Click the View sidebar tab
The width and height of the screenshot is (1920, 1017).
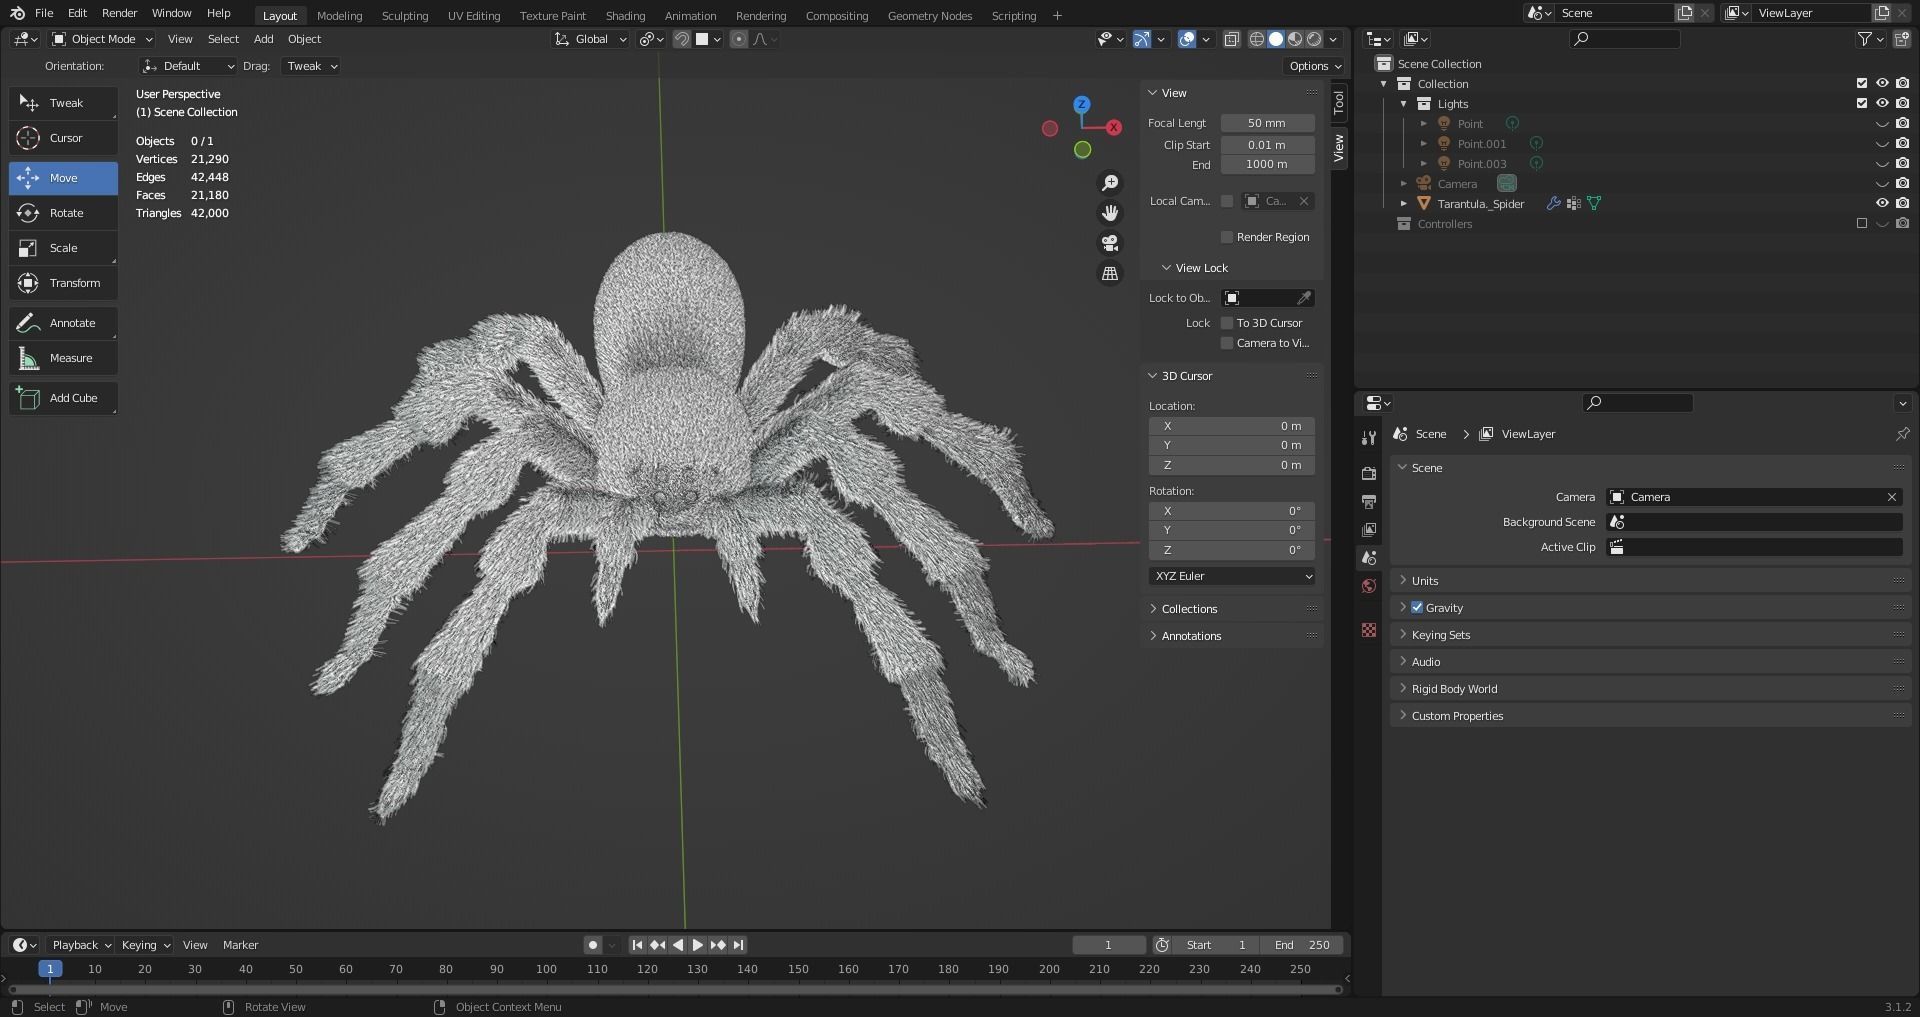point(1338,148)
